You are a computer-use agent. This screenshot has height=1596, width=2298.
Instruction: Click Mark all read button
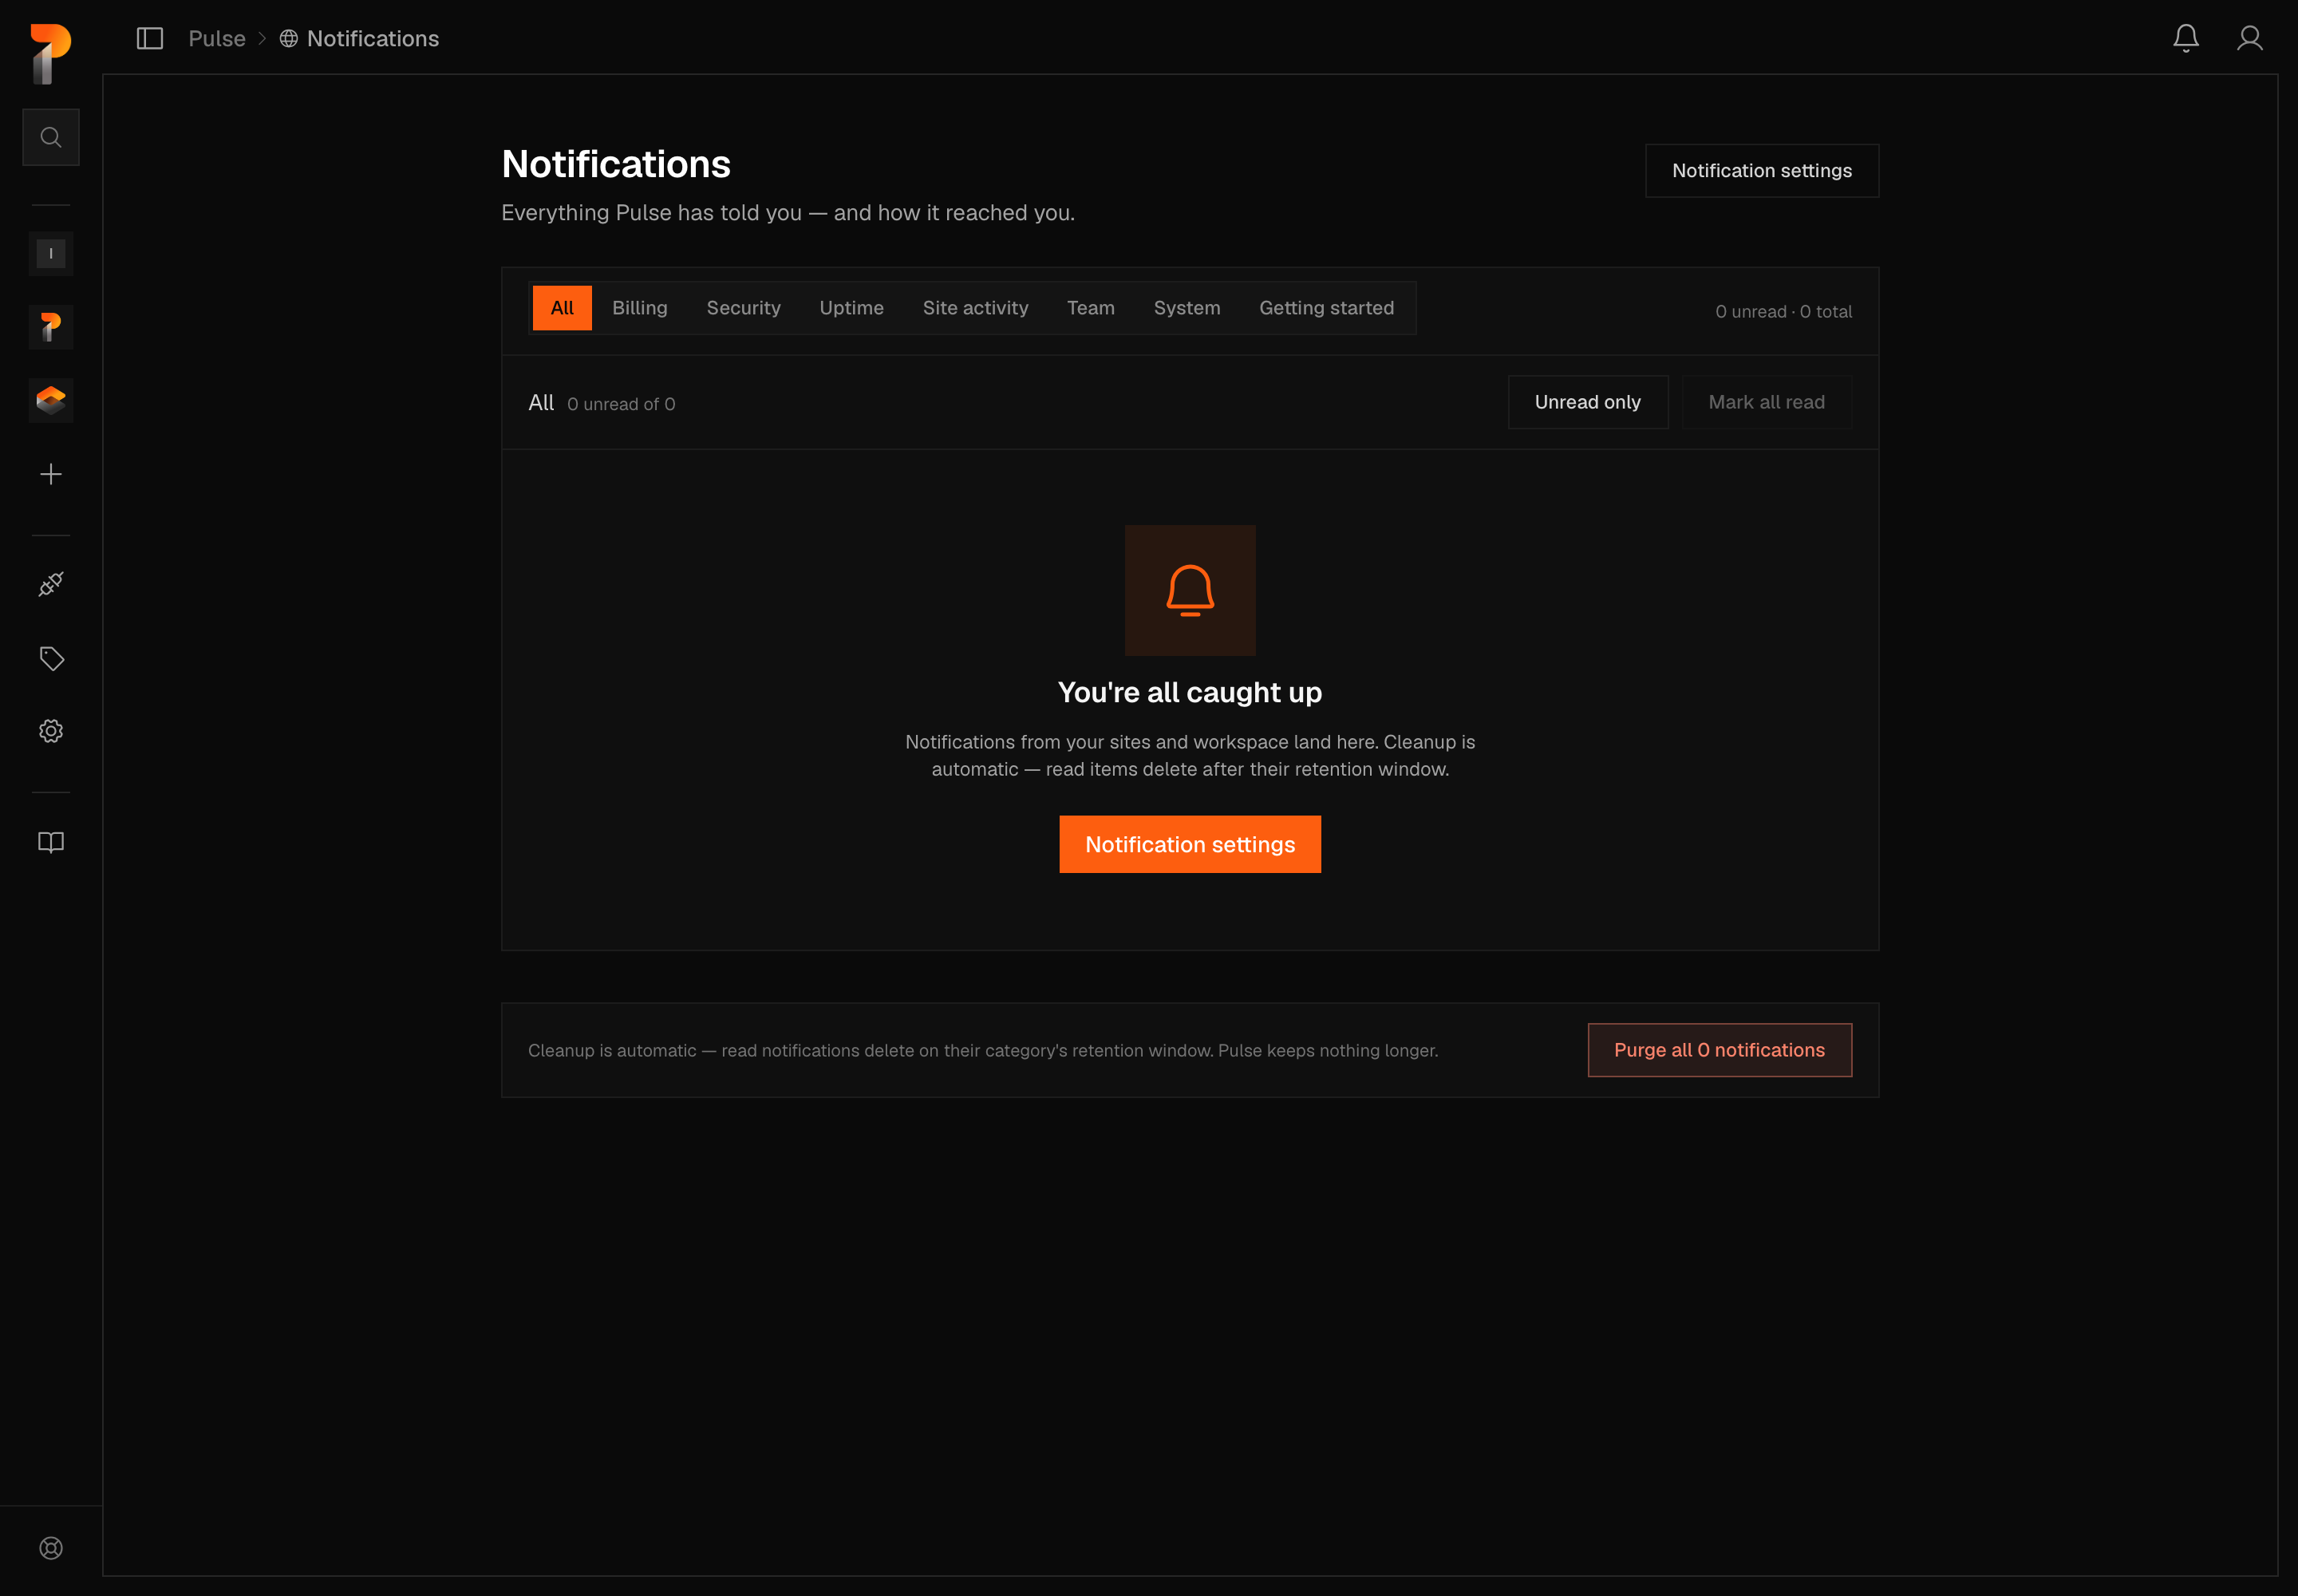(1767, 402)
